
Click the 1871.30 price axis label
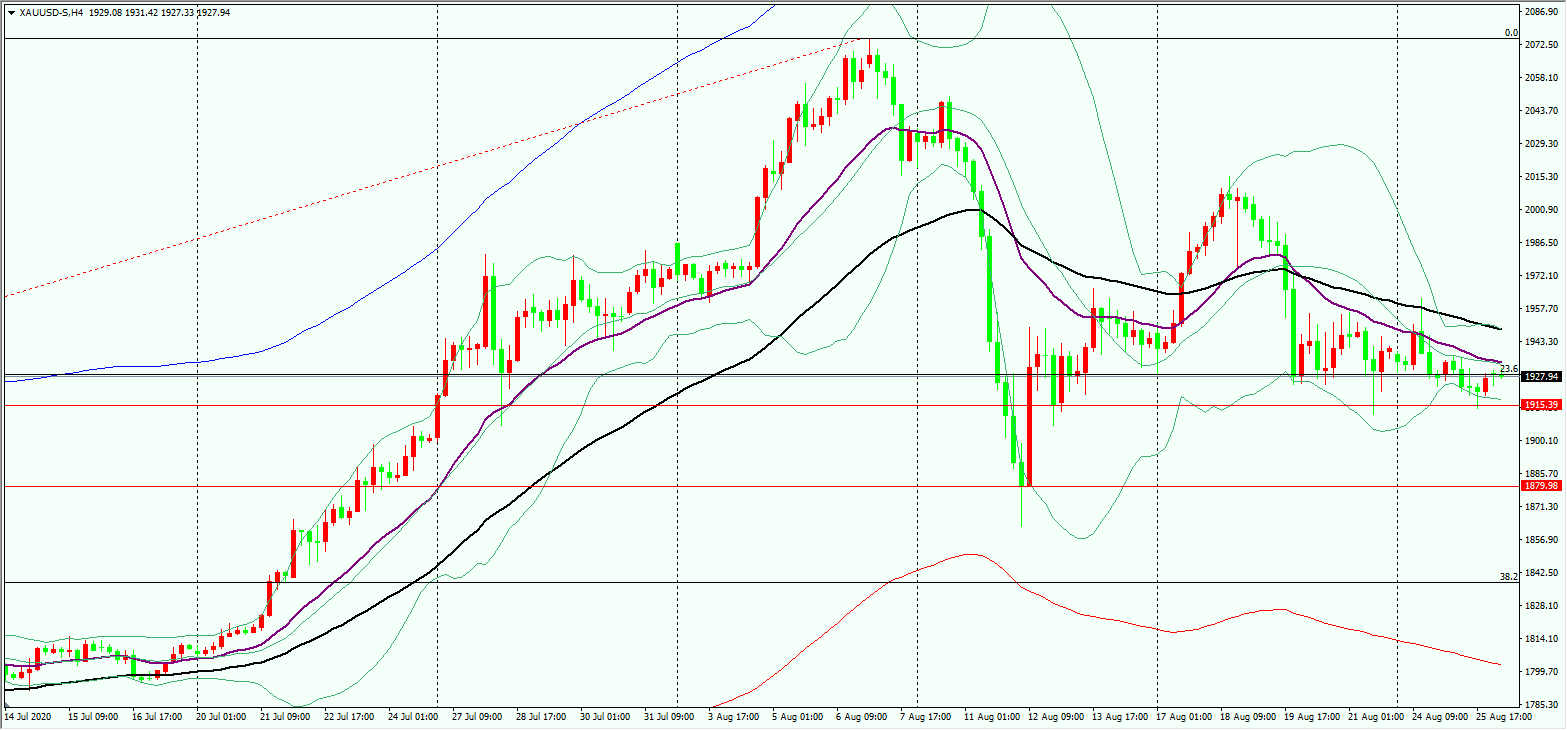click(x=1542, y=507)
